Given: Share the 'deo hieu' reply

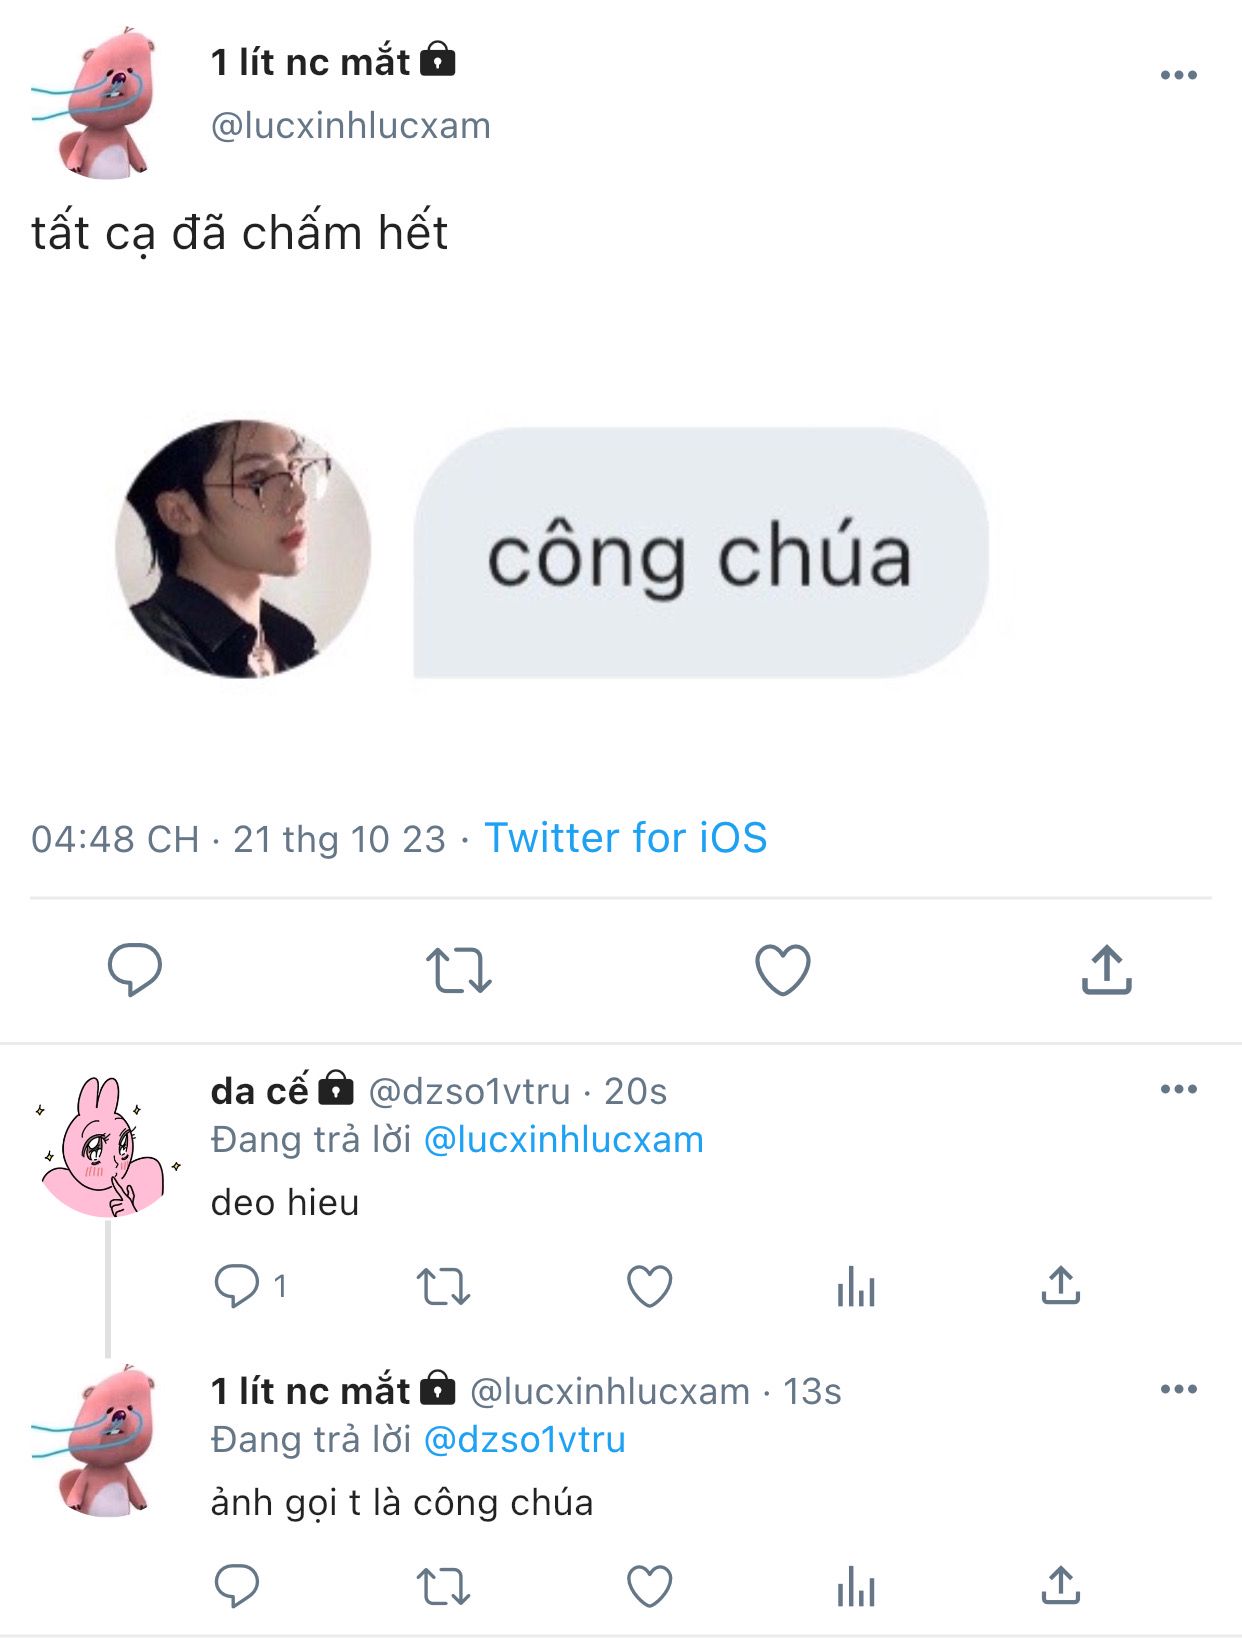Looking at the screenshot, I should [x=1061, y=1285].
